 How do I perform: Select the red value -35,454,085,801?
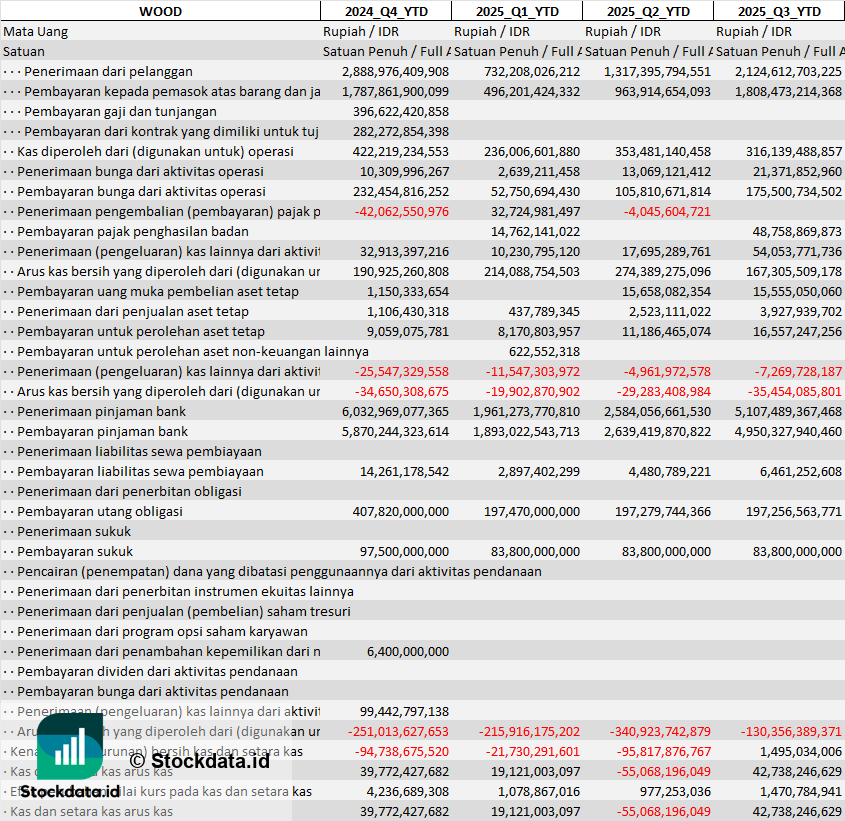point(794,391)
